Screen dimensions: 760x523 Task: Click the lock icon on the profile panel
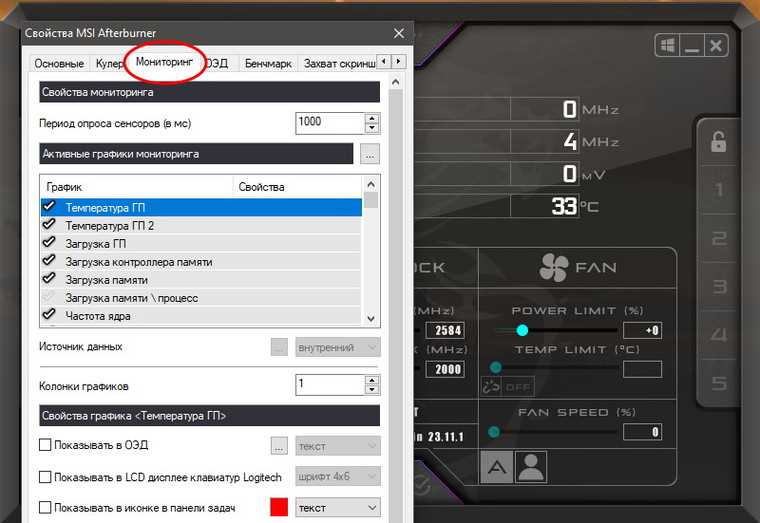pyautogui.click(x=718, y=142)
